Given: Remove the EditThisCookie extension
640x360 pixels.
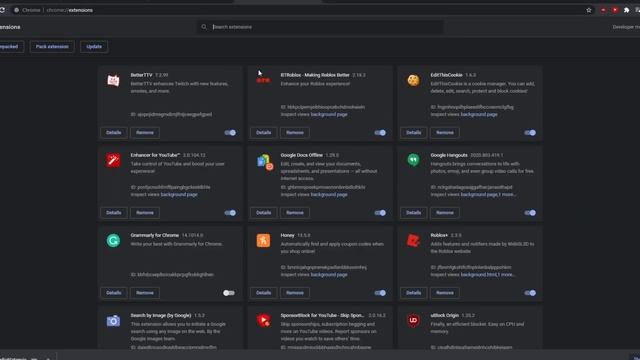Looking at the screenshot, I should [x=445, y=133].
